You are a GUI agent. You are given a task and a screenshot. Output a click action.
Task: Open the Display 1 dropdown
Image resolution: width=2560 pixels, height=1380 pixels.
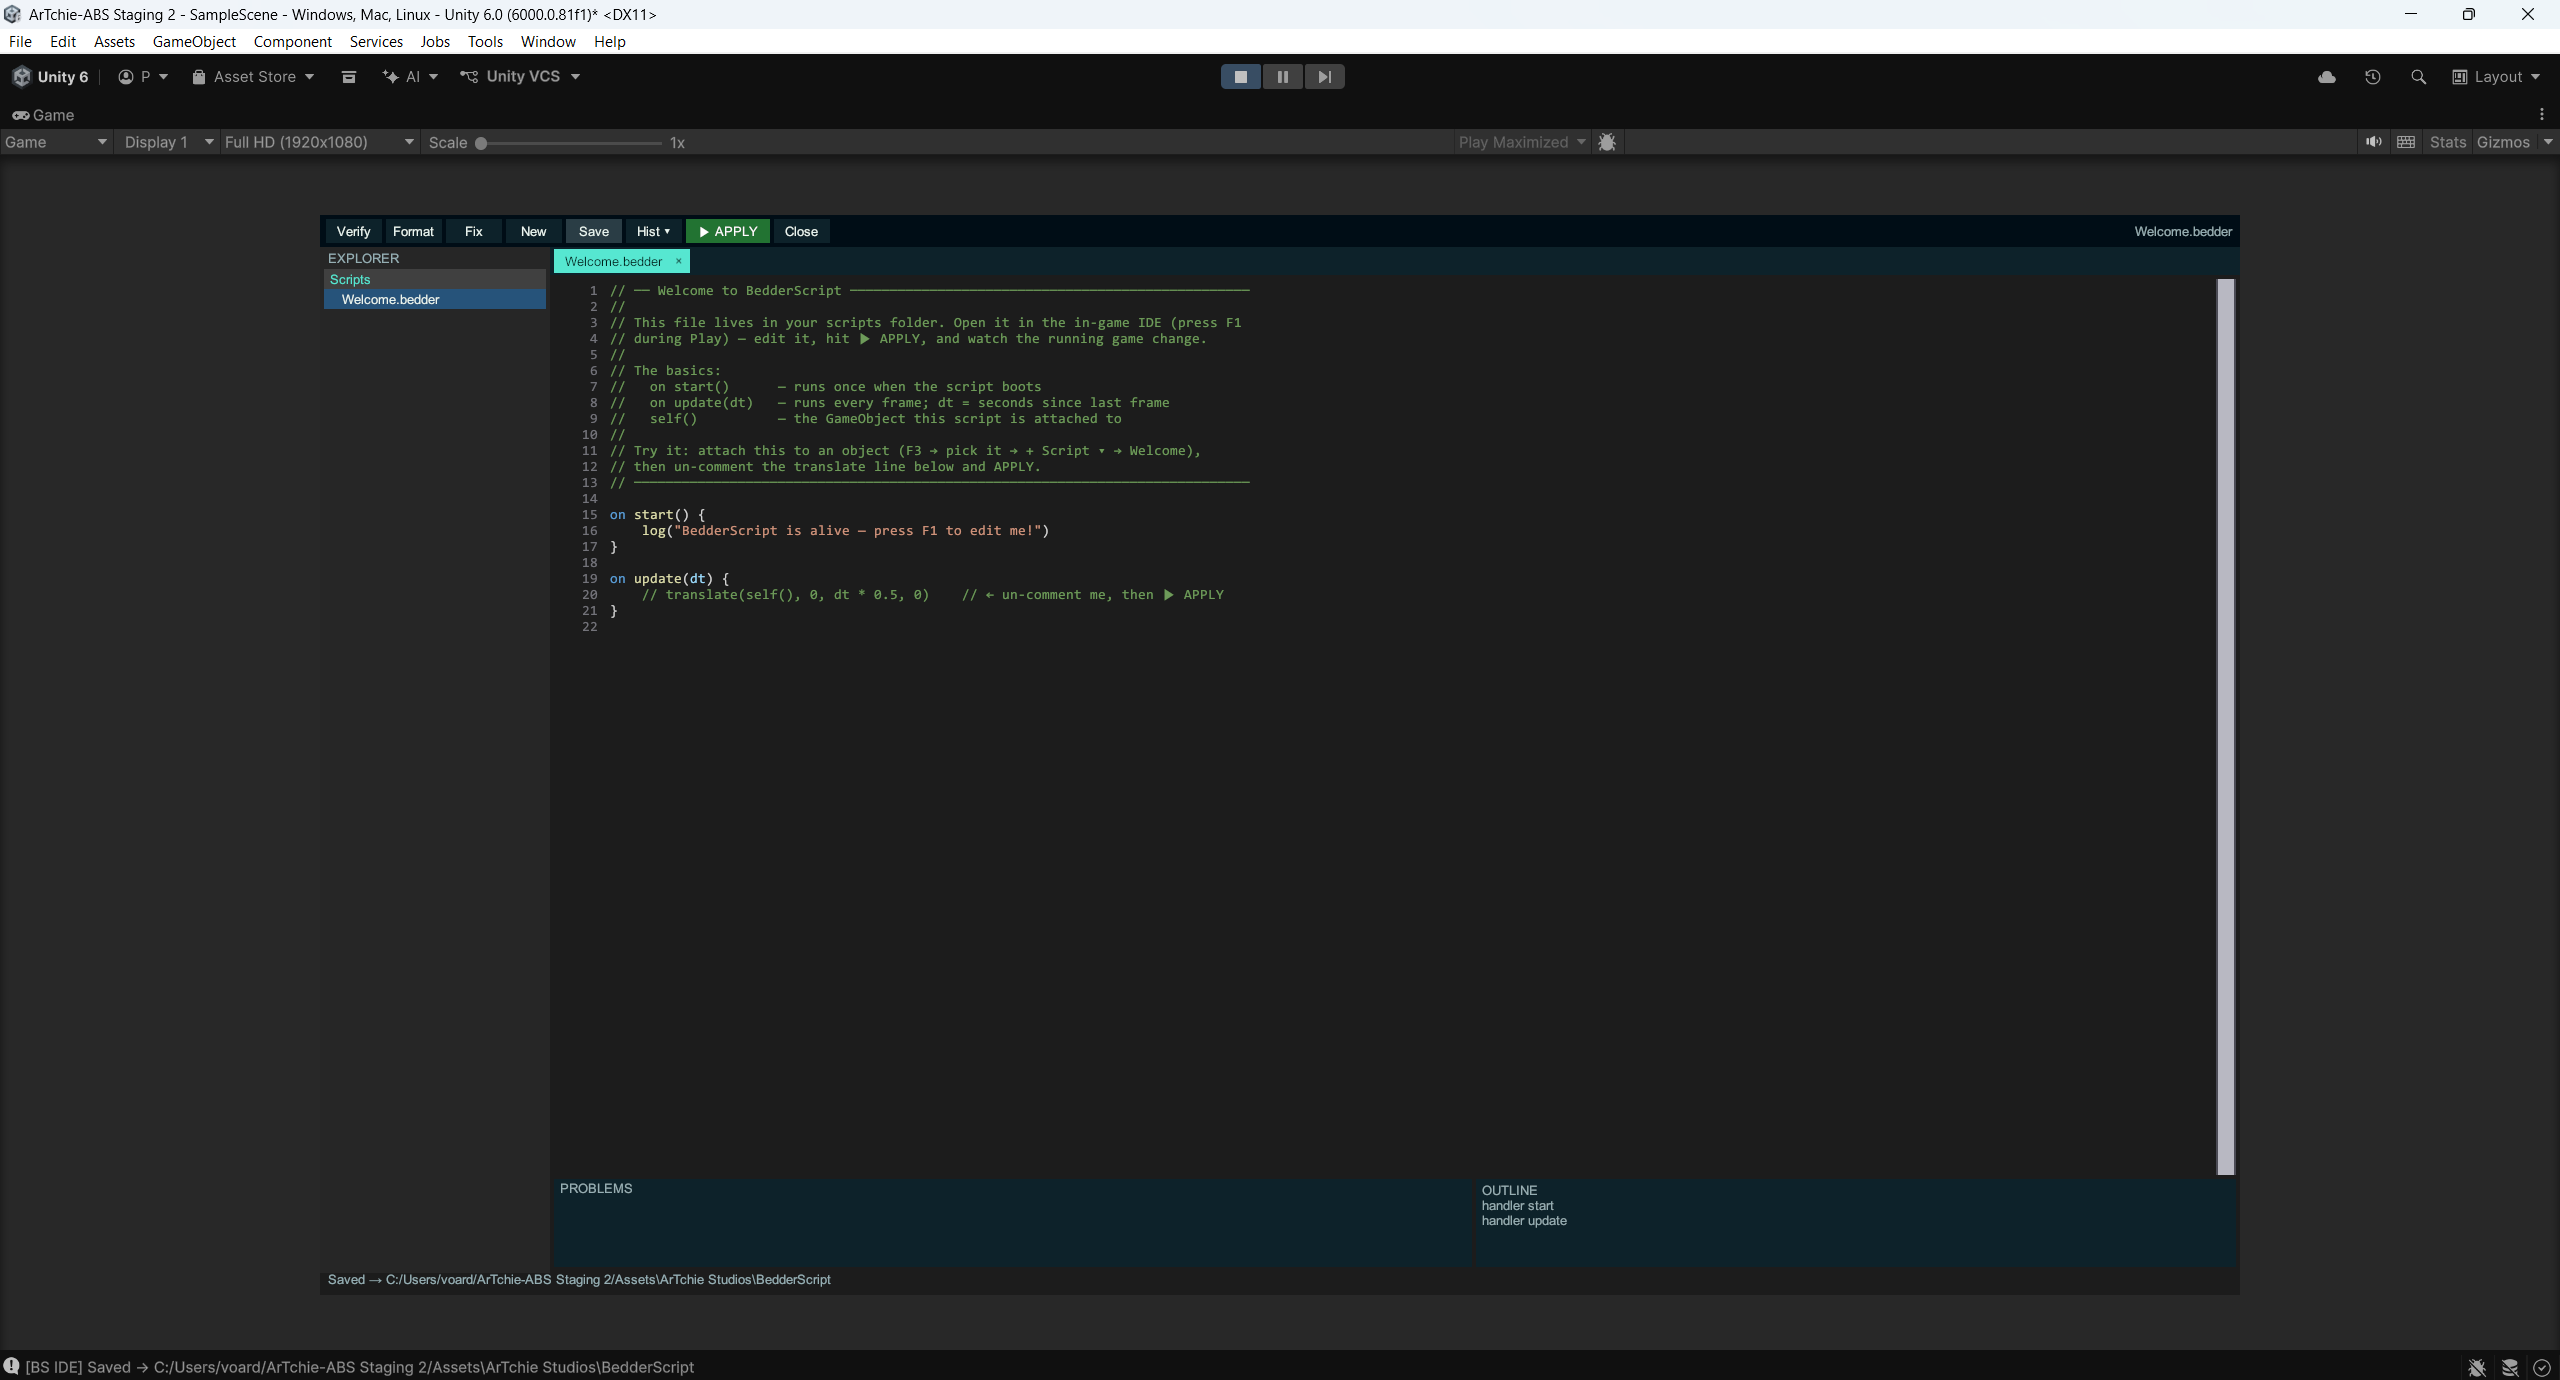168,142
